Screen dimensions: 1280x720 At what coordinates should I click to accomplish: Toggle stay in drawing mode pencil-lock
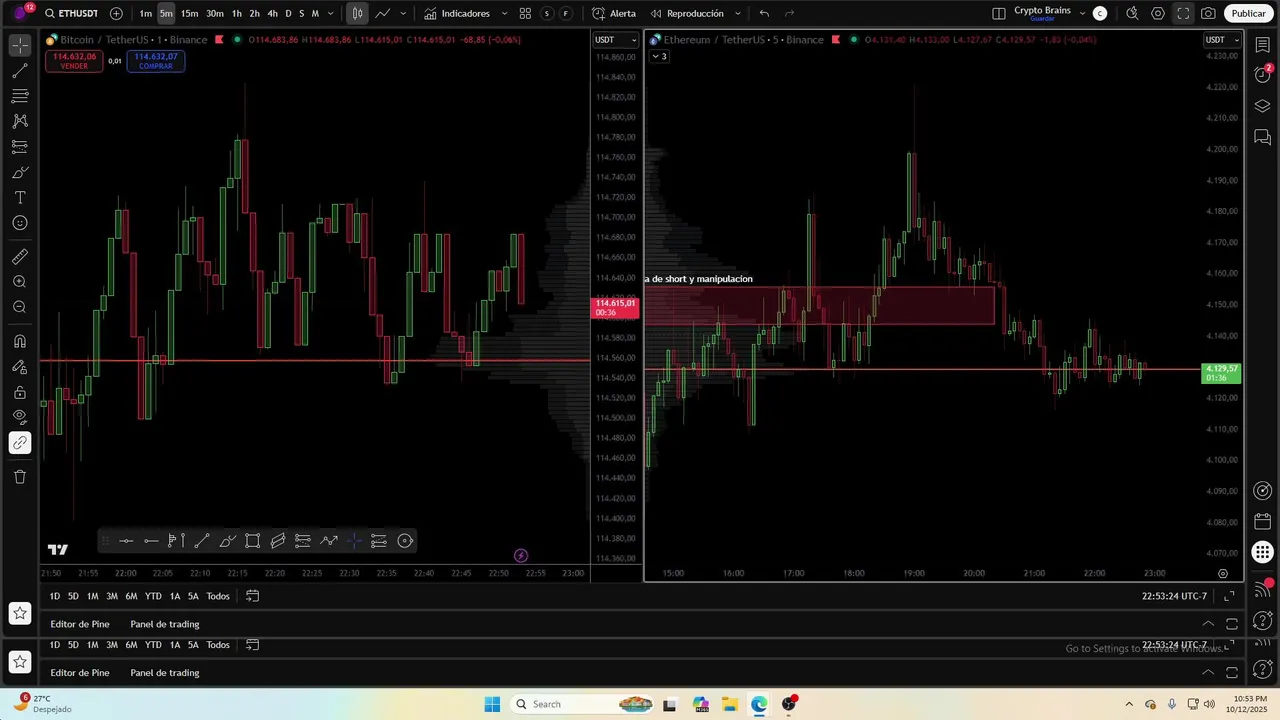click(20, 367)
